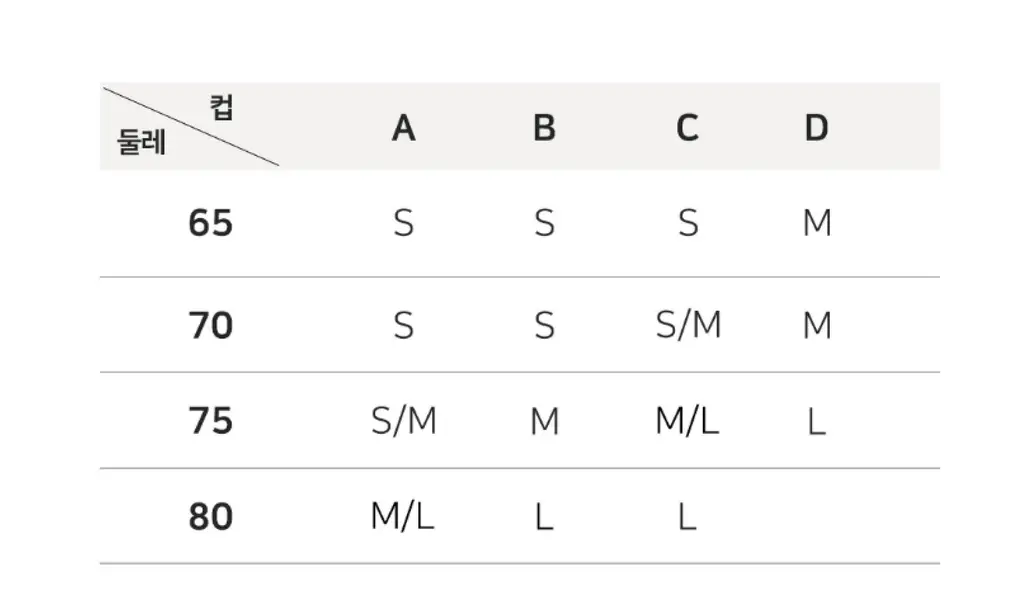Click S/M in row 75 column A
The image size is (1024, 597).
[x=404, y=421]
